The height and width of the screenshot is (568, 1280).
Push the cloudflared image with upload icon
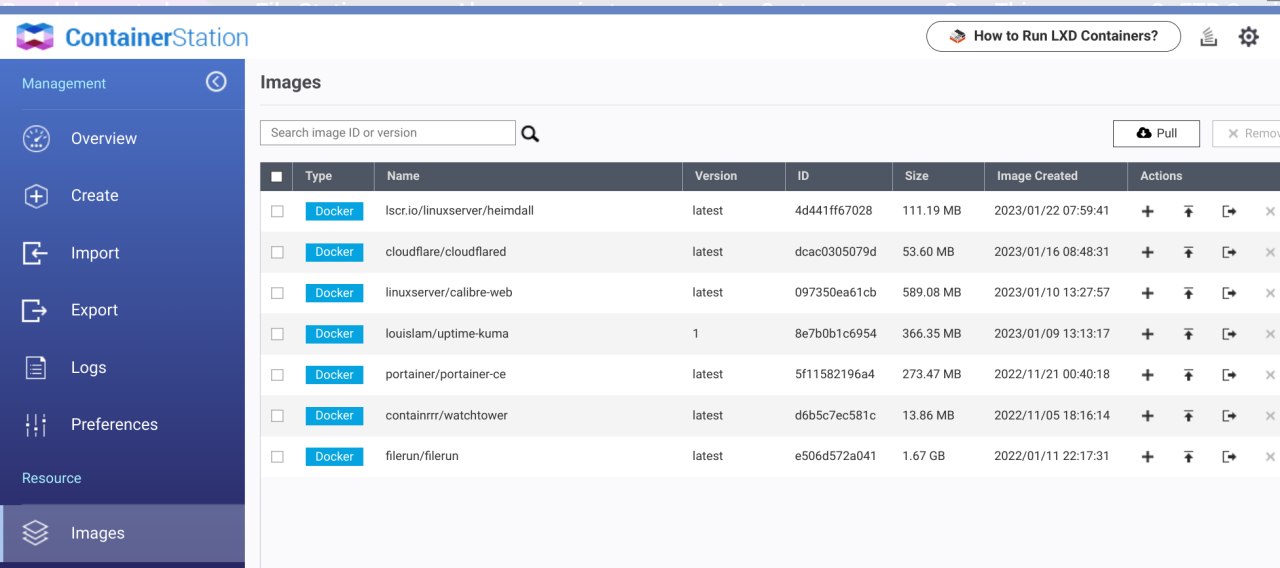click(x=1188, y=252)
